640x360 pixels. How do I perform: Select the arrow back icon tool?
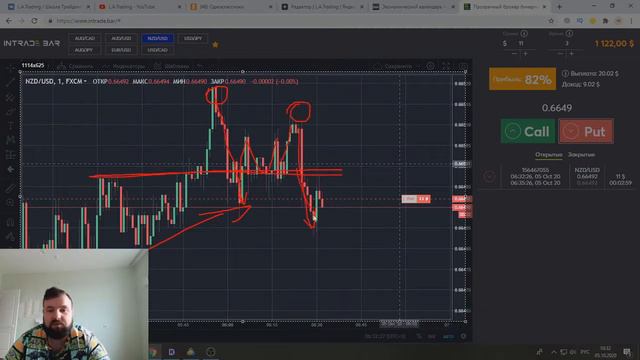point(10,169)
